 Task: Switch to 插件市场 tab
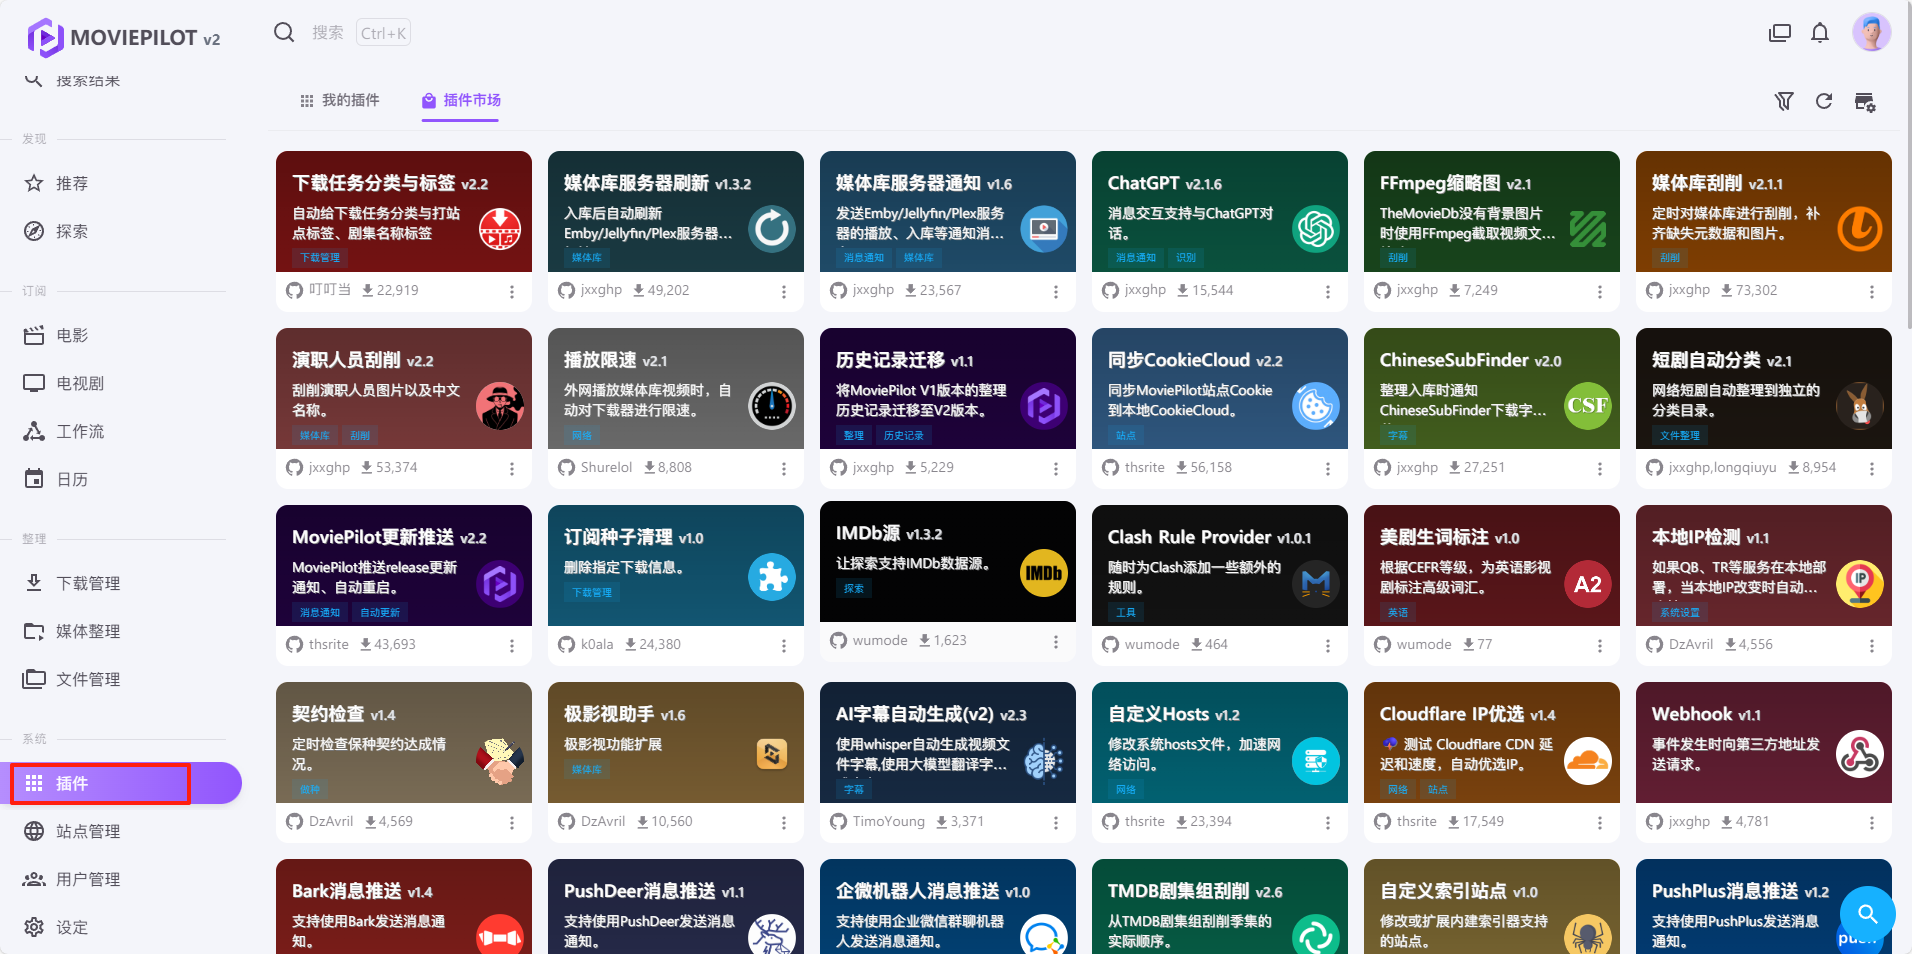[461, 100]
